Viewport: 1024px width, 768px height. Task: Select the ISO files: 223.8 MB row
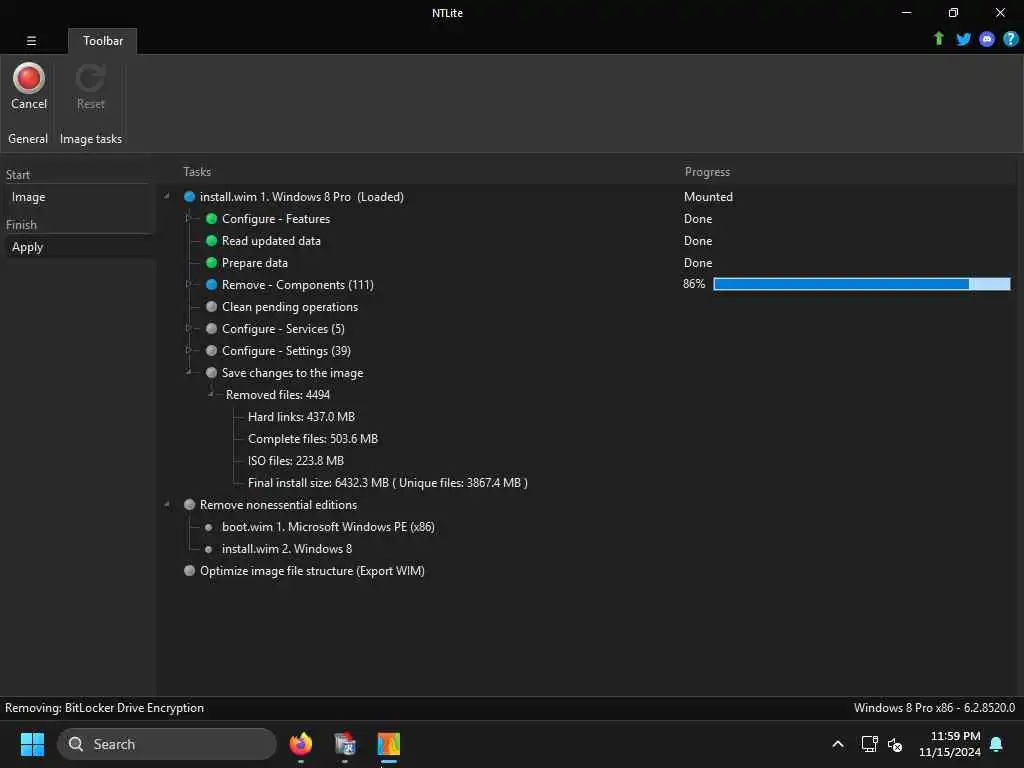pos(296,460)
